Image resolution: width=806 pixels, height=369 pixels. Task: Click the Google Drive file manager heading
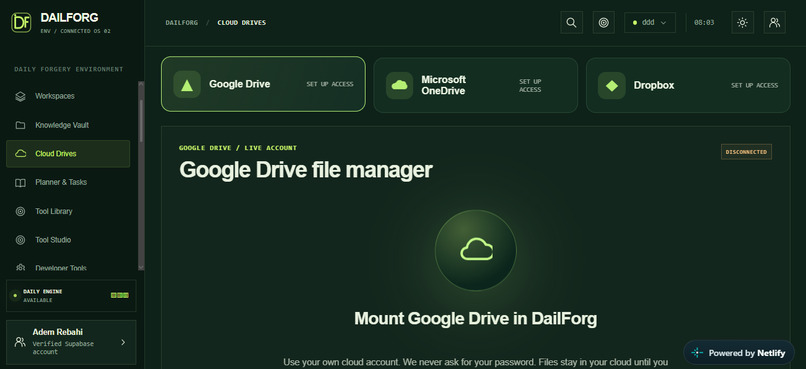(x=306, y=170)
